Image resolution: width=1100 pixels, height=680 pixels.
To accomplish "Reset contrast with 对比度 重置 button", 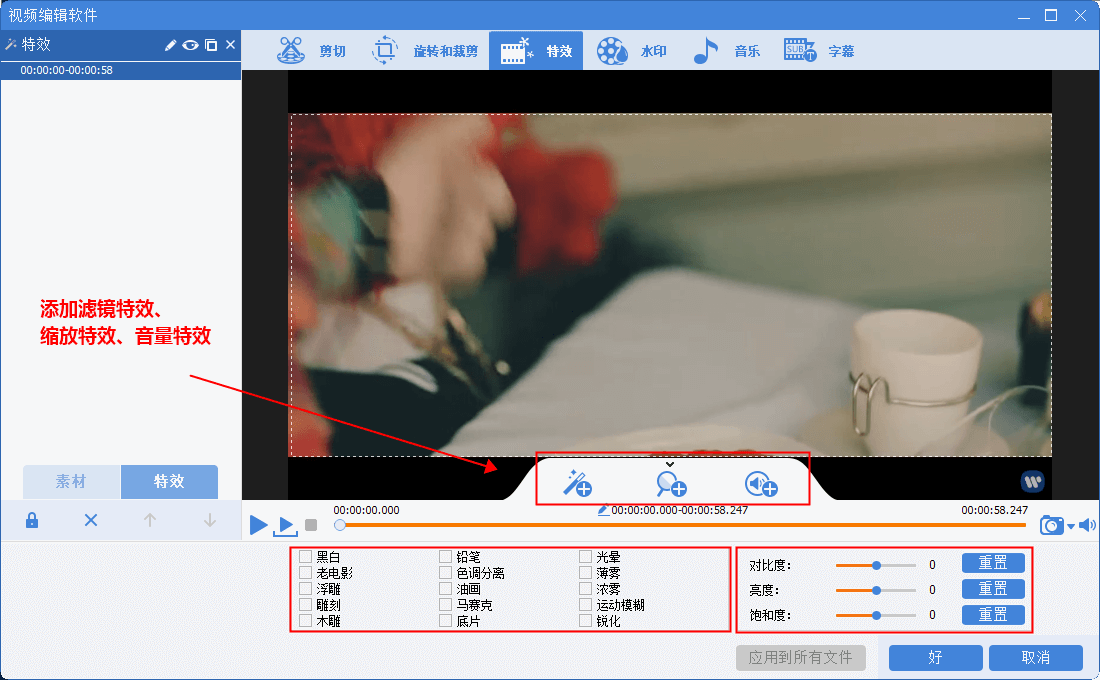I will pos(993,563).
